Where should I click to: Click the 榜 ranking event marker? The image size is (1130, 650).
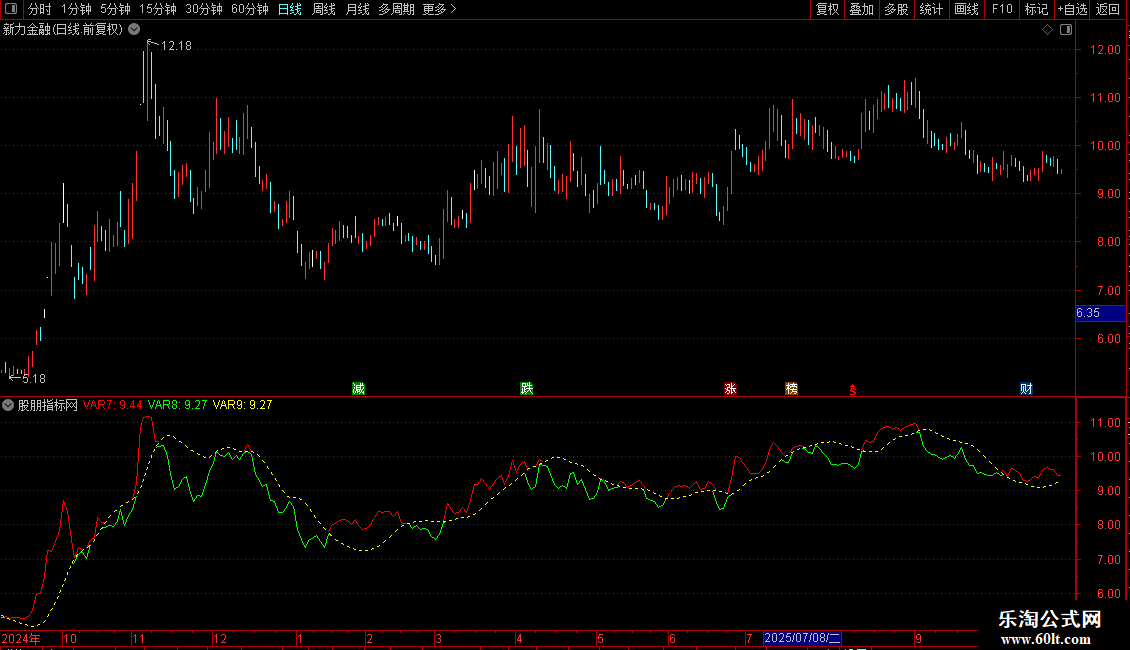point(791,388)
